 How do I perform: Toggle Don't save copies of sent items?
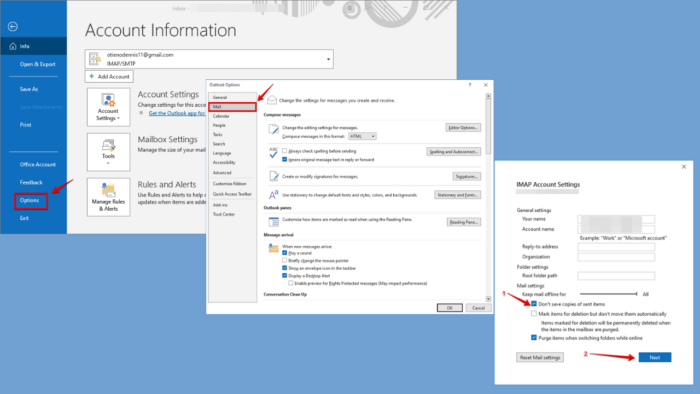point(534,304)
